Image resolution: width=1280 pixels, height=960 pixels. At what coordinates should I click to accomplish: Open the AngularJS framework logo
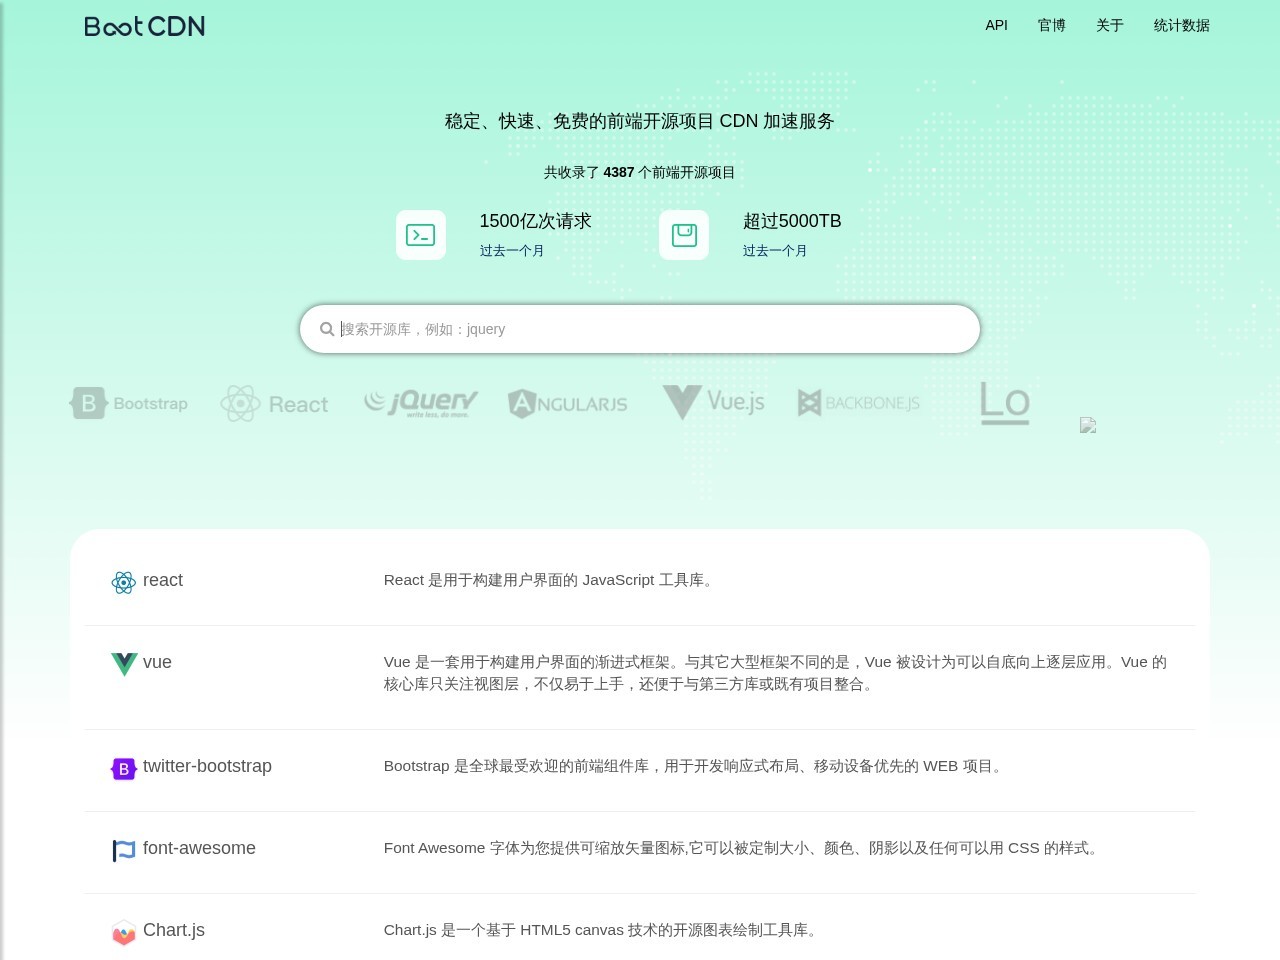click(567, 403)
